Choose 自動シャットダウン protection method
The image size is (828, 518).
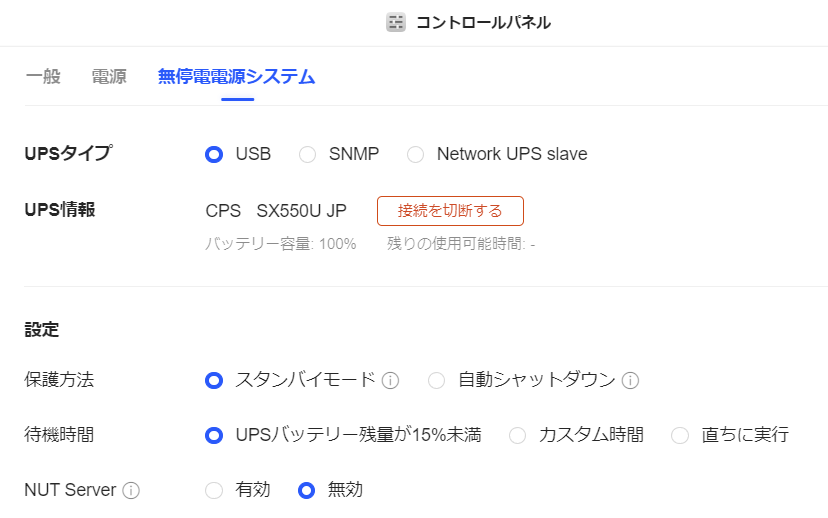coord(437,380)
